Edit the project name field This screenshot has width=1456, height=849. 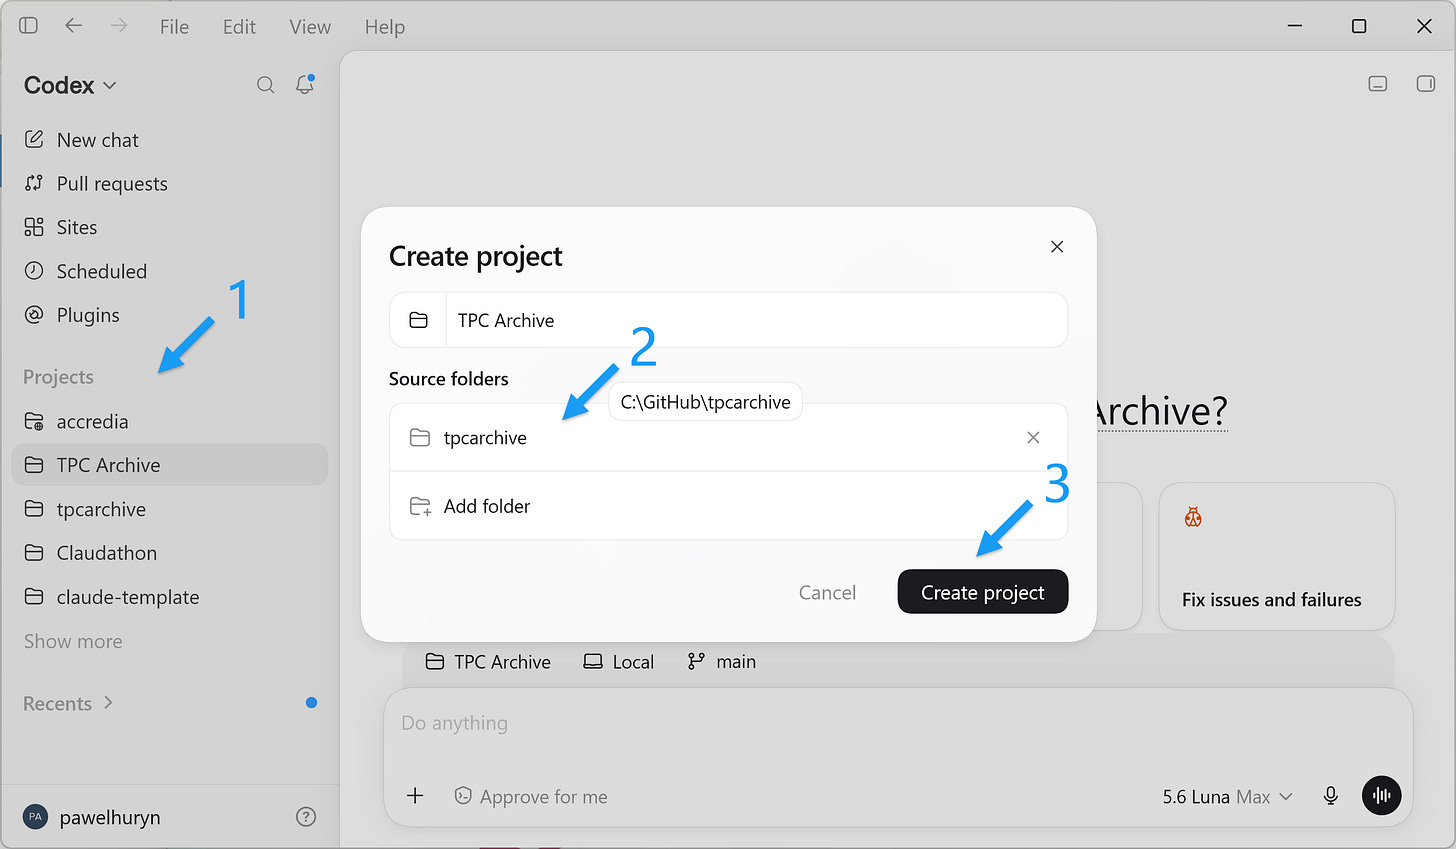point(755,320)
